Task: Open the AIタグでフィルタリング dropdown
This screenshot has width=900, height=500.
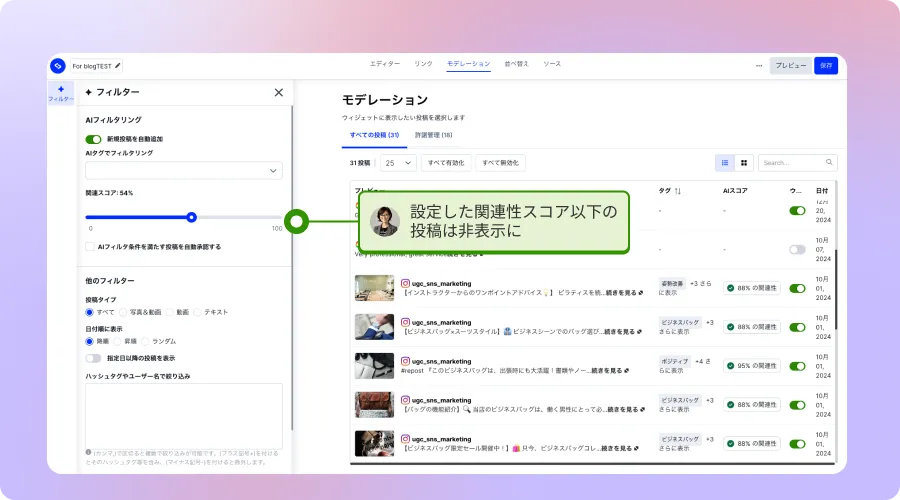Action: pos(184,170)
